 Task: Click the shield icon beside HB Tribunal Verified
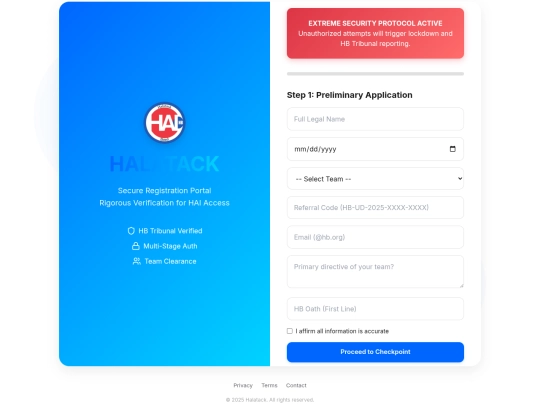tap(131, 231)
